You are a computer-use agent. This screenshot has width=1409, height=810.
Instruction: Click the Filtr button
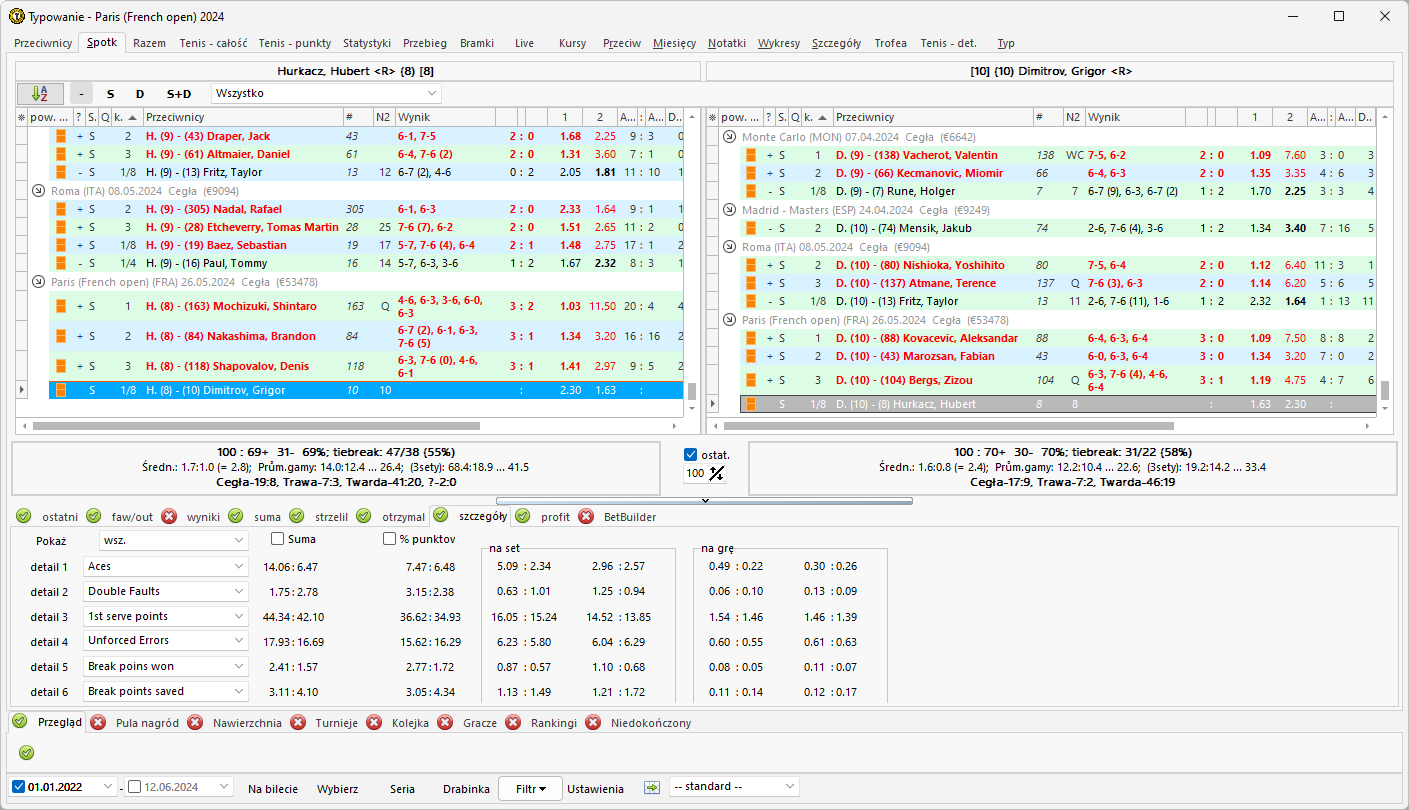(x=530, y=788)
